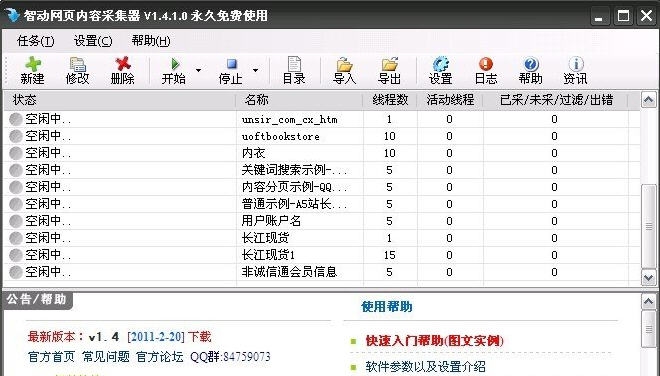
Task: Select the 长江现货1 task name
Action: click(x=268, y=255)
